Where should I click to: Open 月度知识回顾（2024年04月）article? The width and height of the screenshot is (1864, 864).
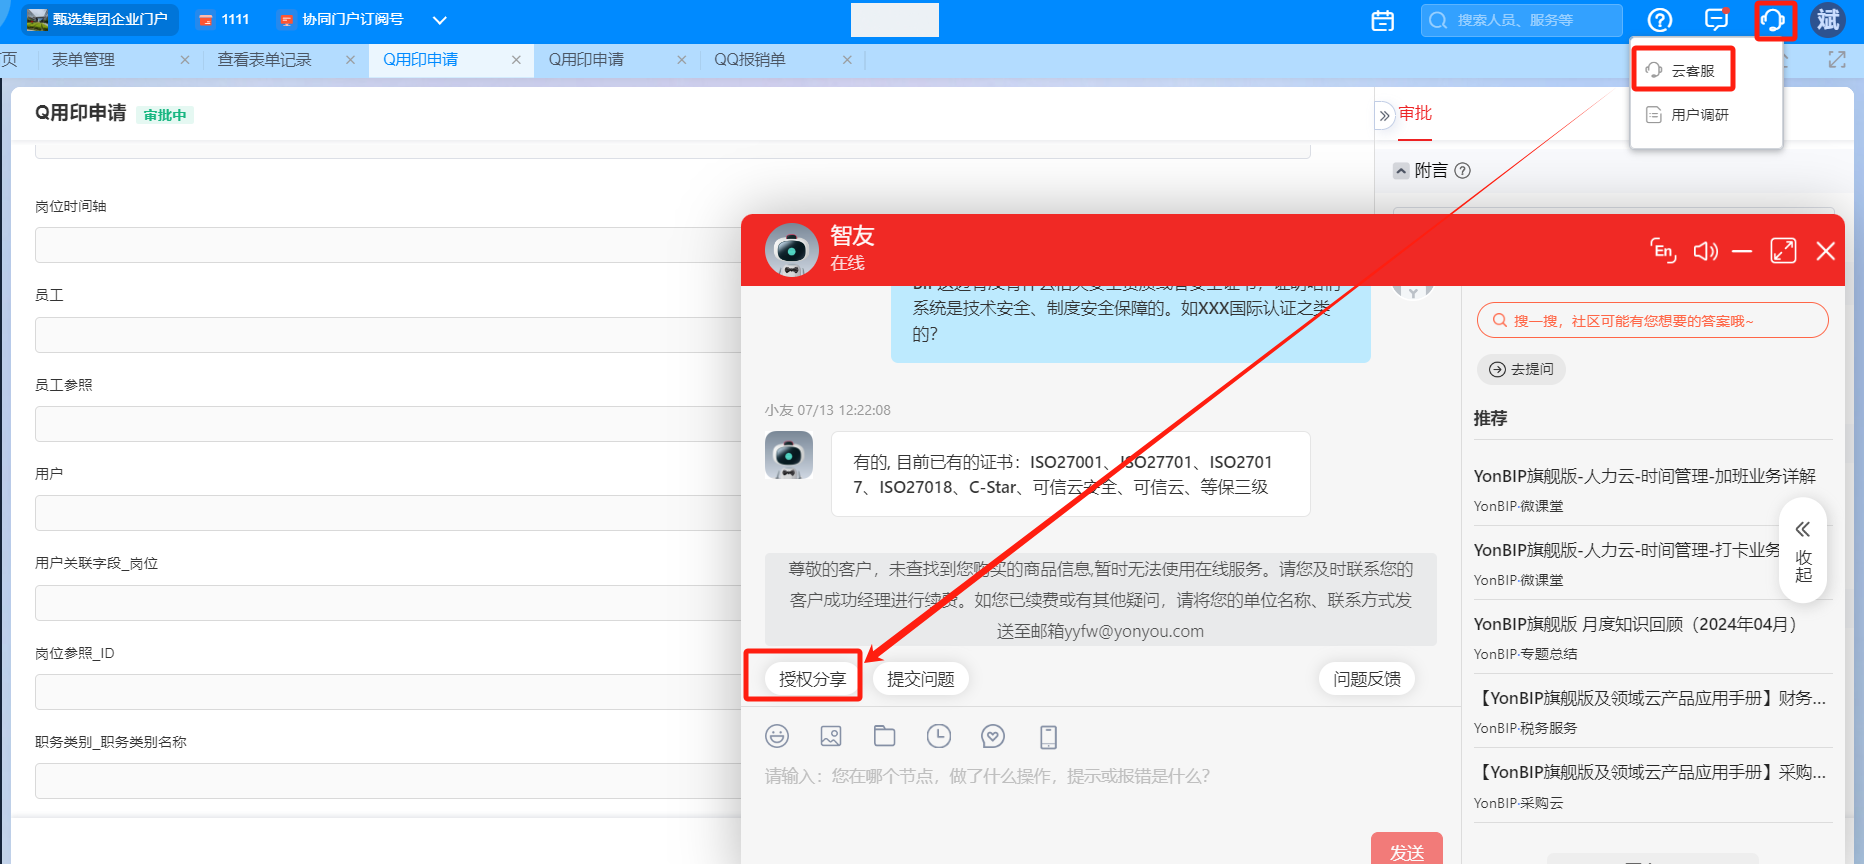(1639, 624)
